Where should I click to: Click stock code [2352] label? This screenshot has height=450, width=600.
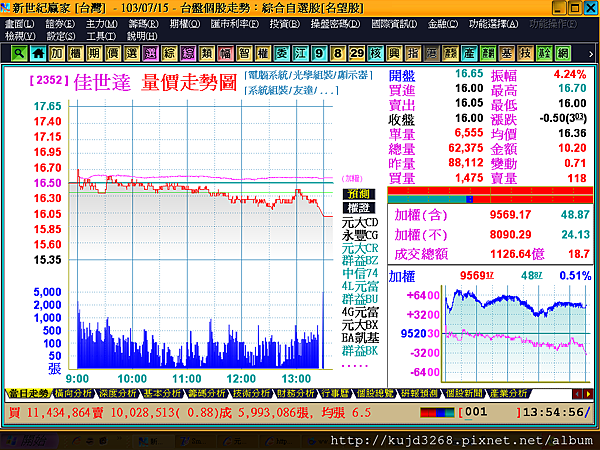49,80
